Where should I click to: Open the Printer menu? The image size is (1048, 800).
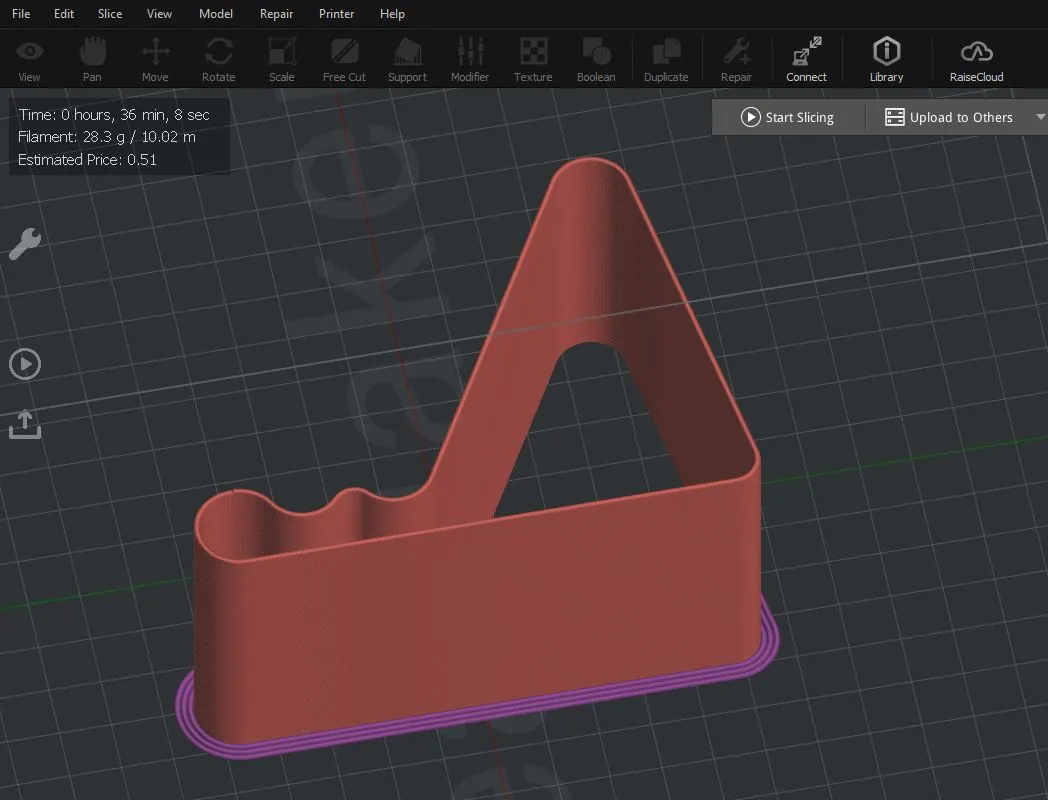point(336,14)
